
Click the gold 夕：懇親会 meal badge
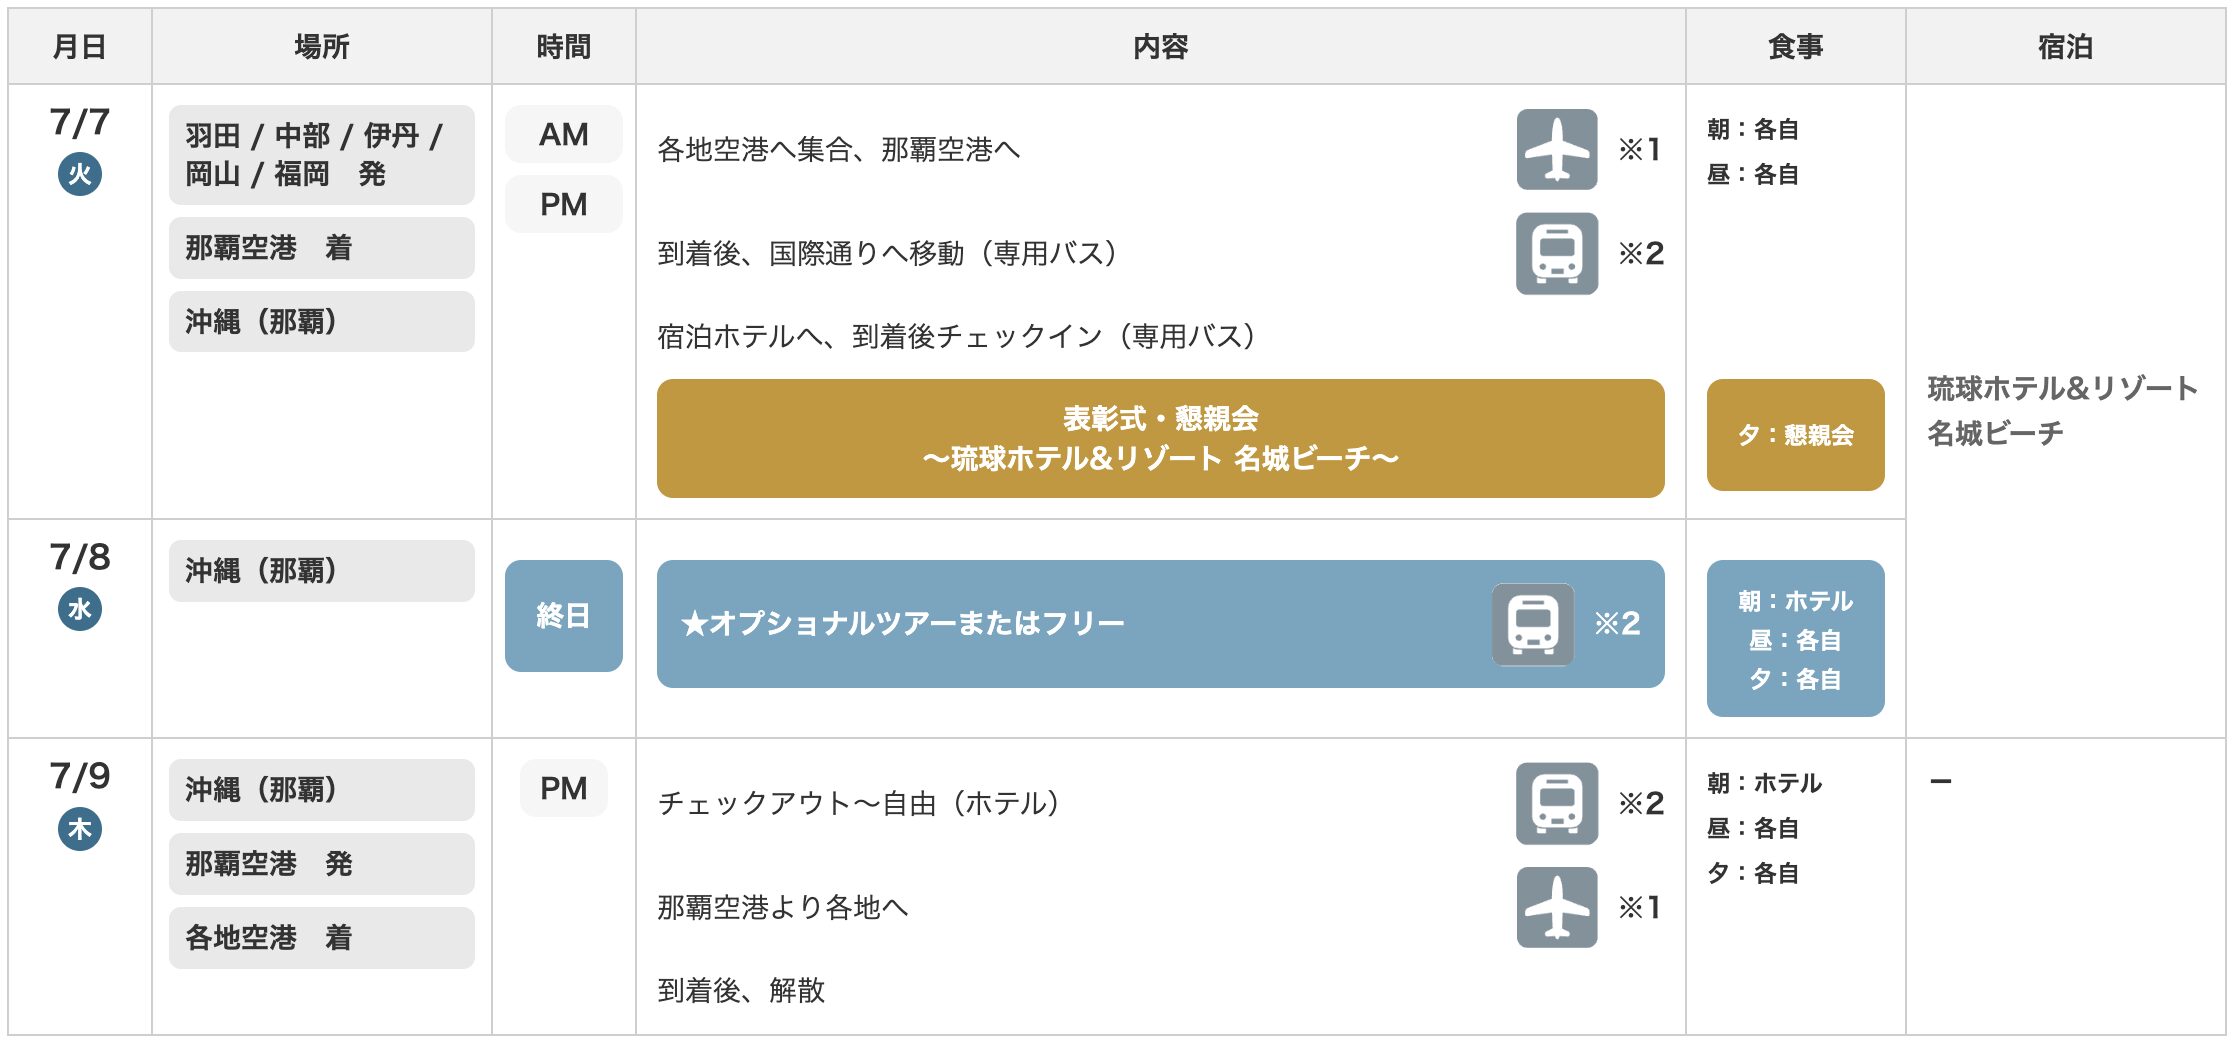click(1795, 435)
